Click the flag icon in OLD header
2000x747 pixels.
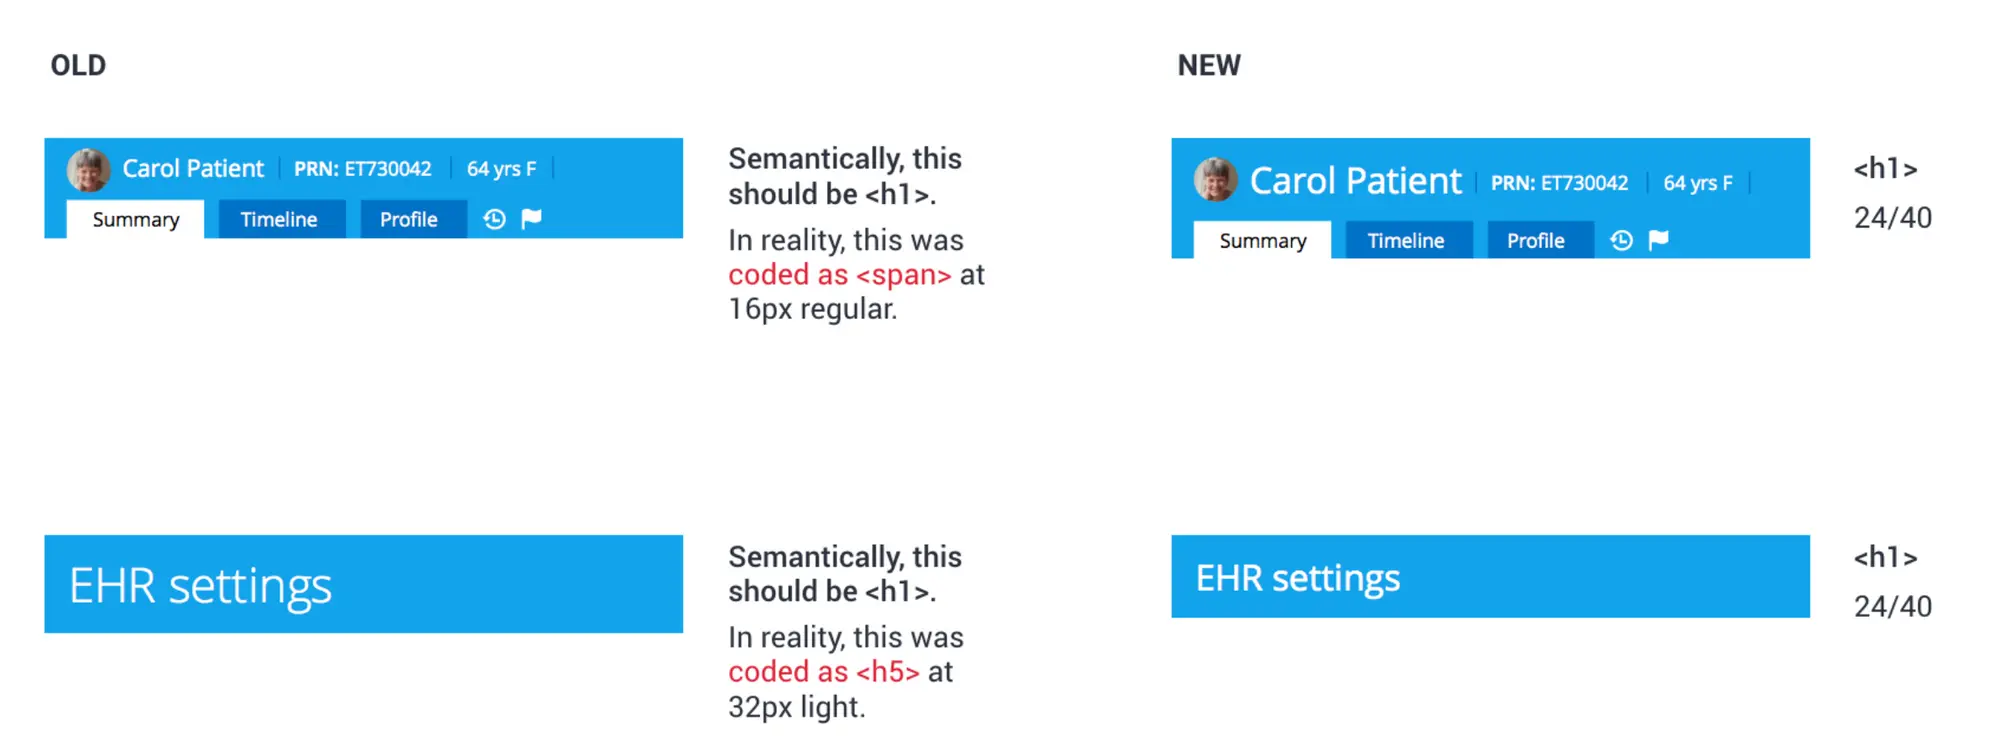click(531, 218)
